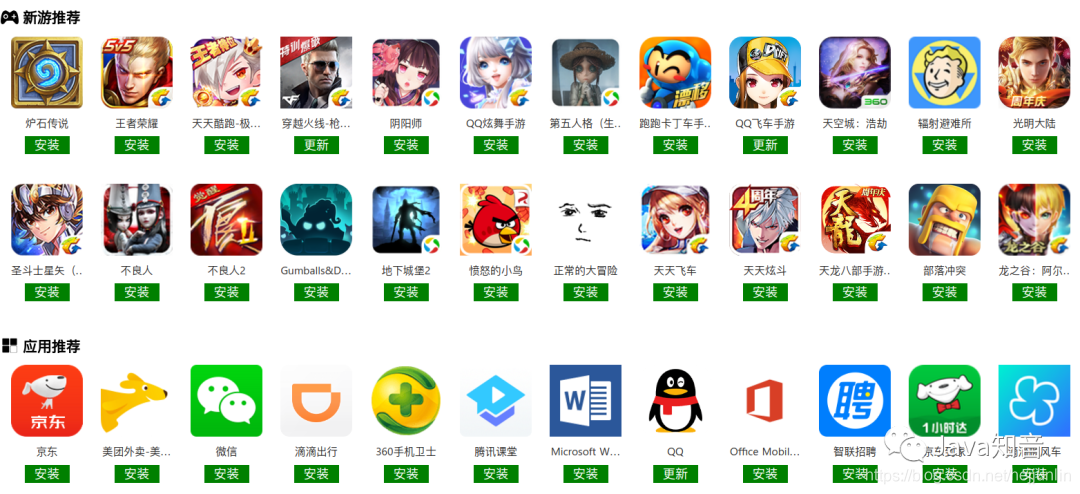The height and width of the screenshot is (494, 1080).
Task: Click the 辐射避难所 Fallout Shelter icon
Action: (944, 72)
